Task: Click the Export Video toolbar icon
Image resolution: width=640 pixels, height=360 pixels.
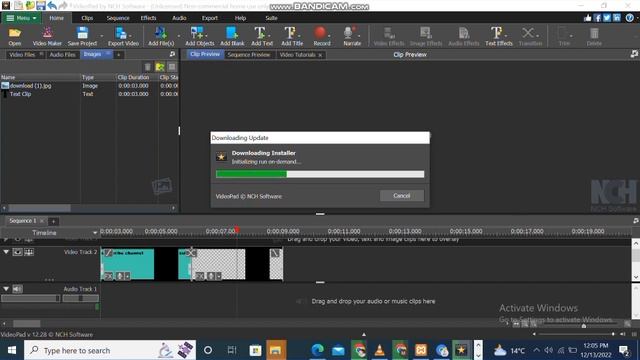Action: (123, 36)
